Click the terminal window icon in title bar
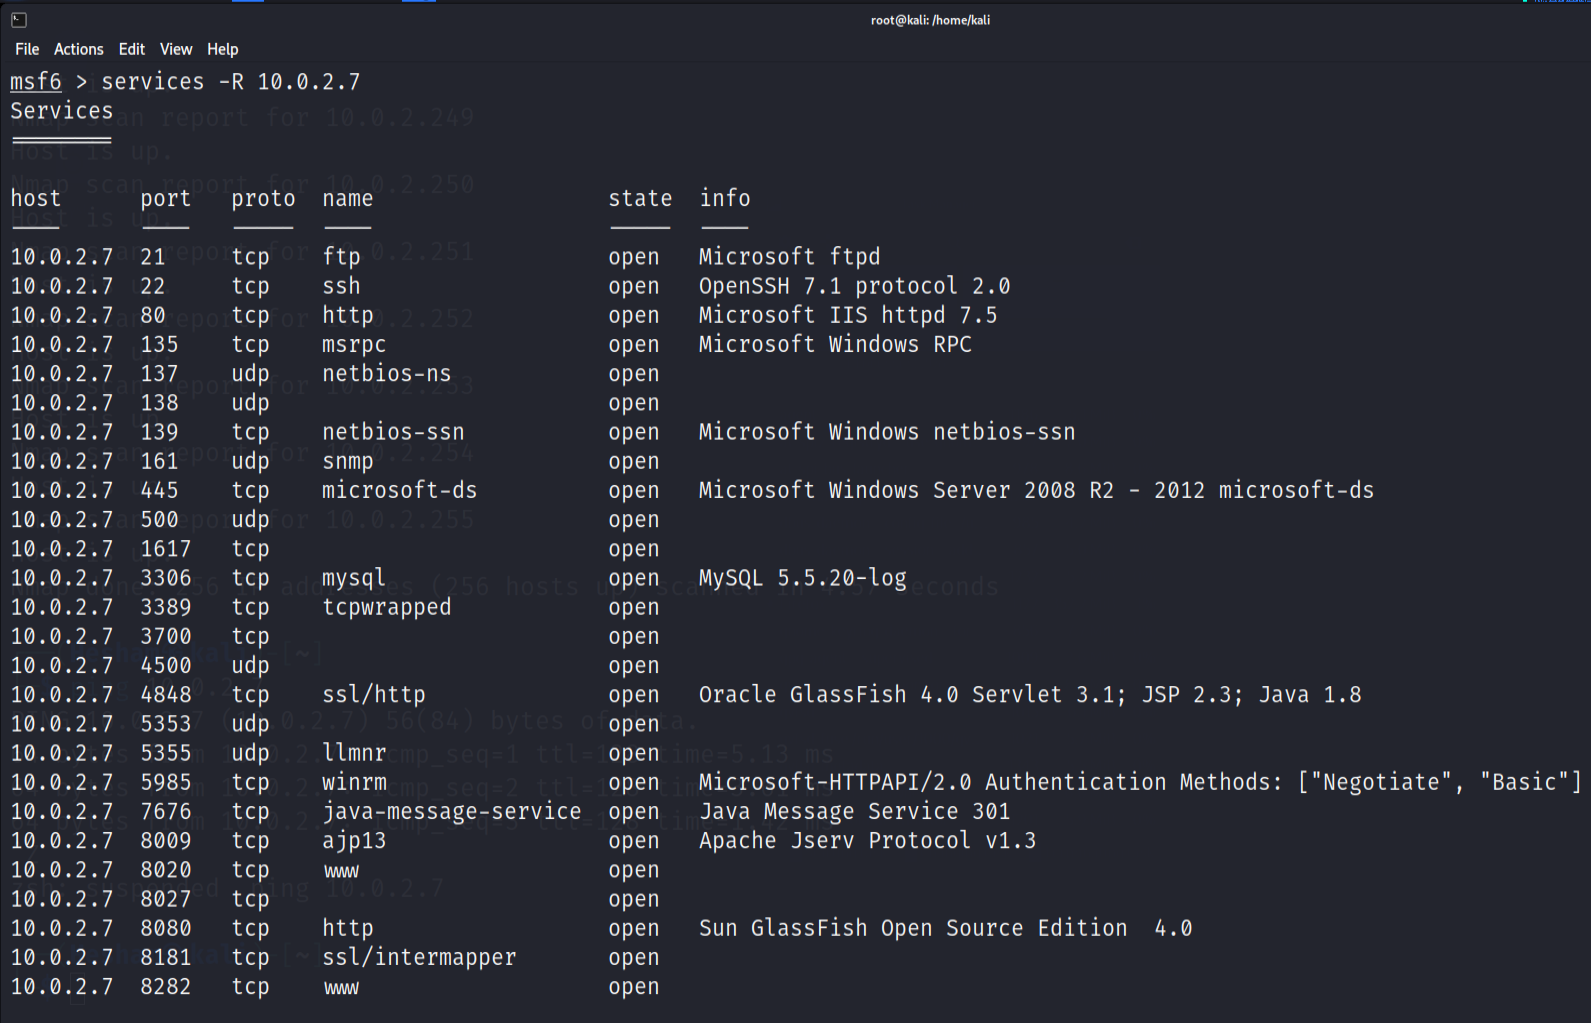Viewport: 1591px width, 1023px height. click(19, 19)
